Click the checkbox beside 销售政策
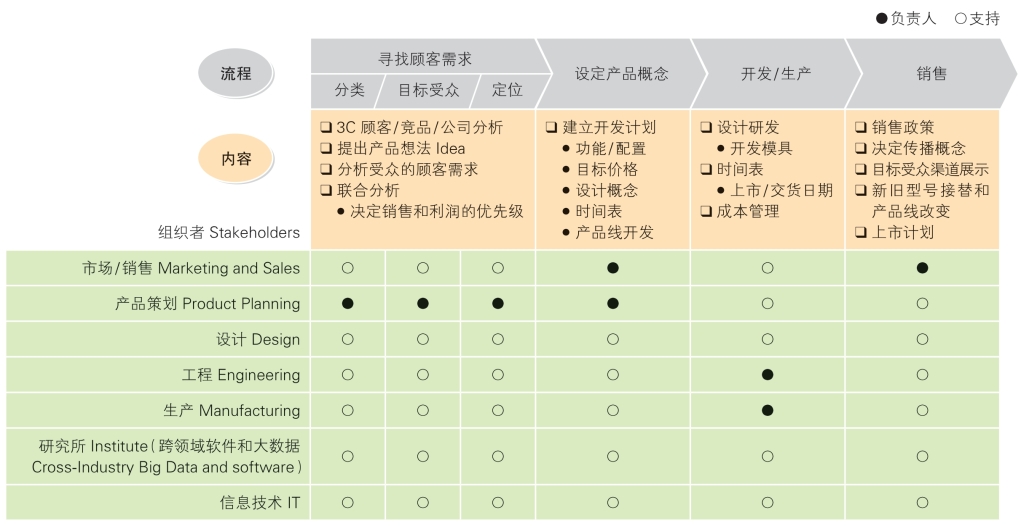The width and height of the screenshot is (1021, 526). click(x=861, y=128)
